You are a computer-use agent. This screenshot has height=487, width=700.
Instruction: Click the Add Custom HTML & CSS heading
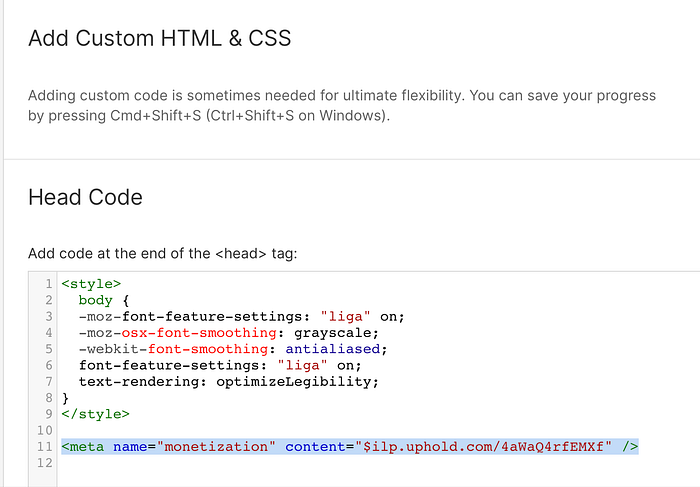coord(160,38)
